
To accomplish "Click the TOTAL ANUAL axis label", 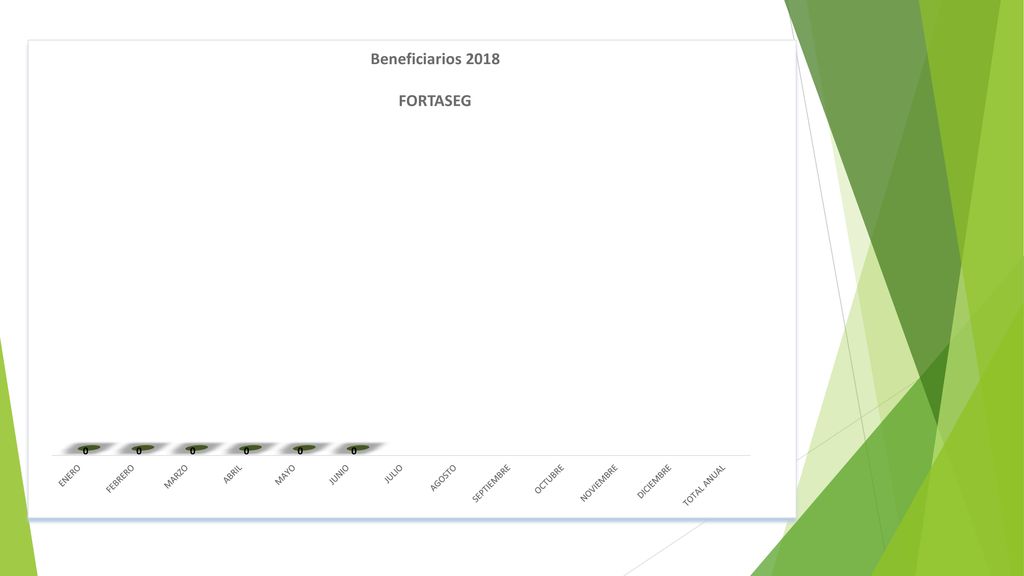I will click(x=703, y=485).
